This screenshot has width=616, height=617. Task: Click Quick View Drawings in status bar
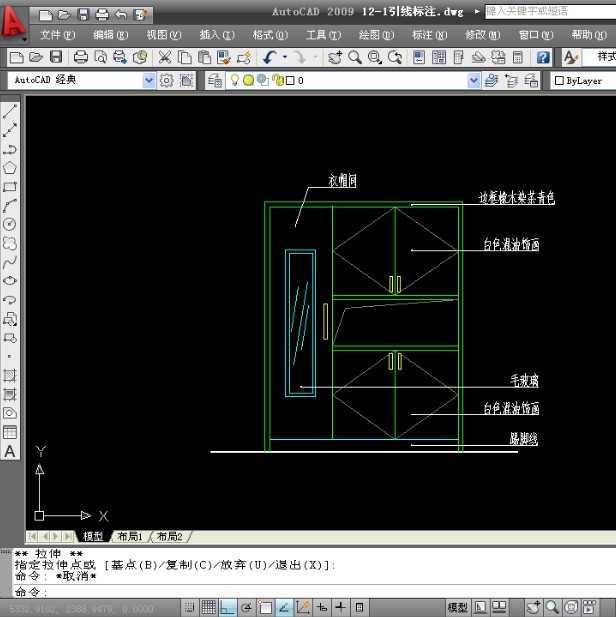[499, 607]
